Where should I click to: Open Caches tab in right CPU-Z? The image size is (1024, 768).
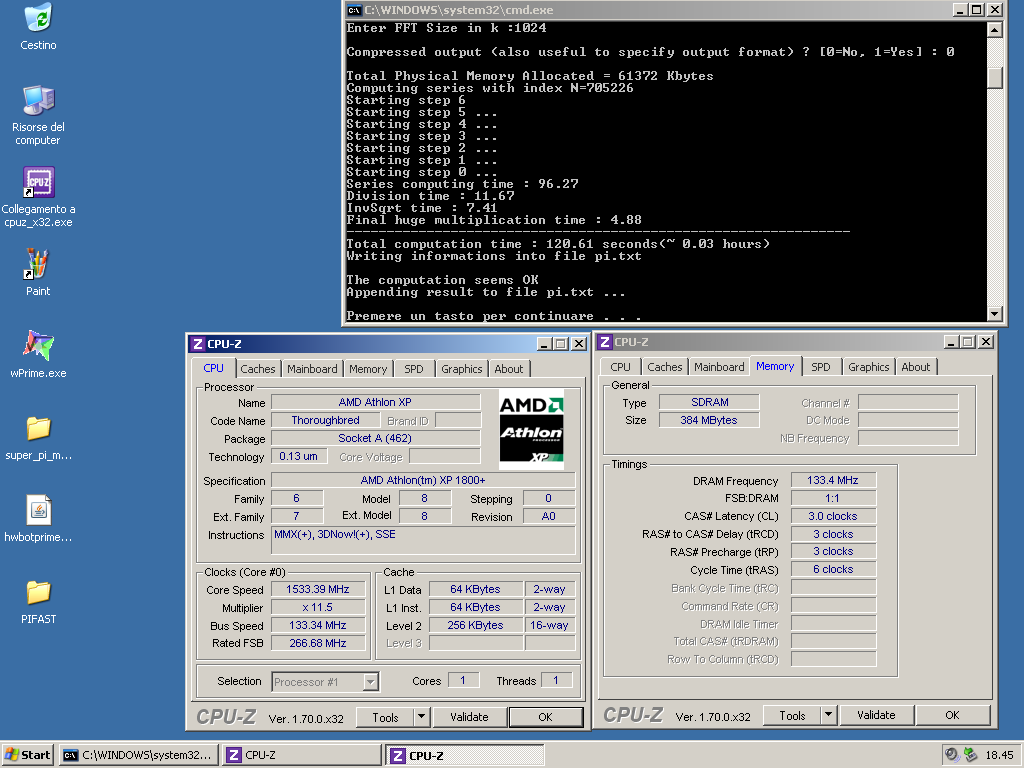tap(665, 367)
